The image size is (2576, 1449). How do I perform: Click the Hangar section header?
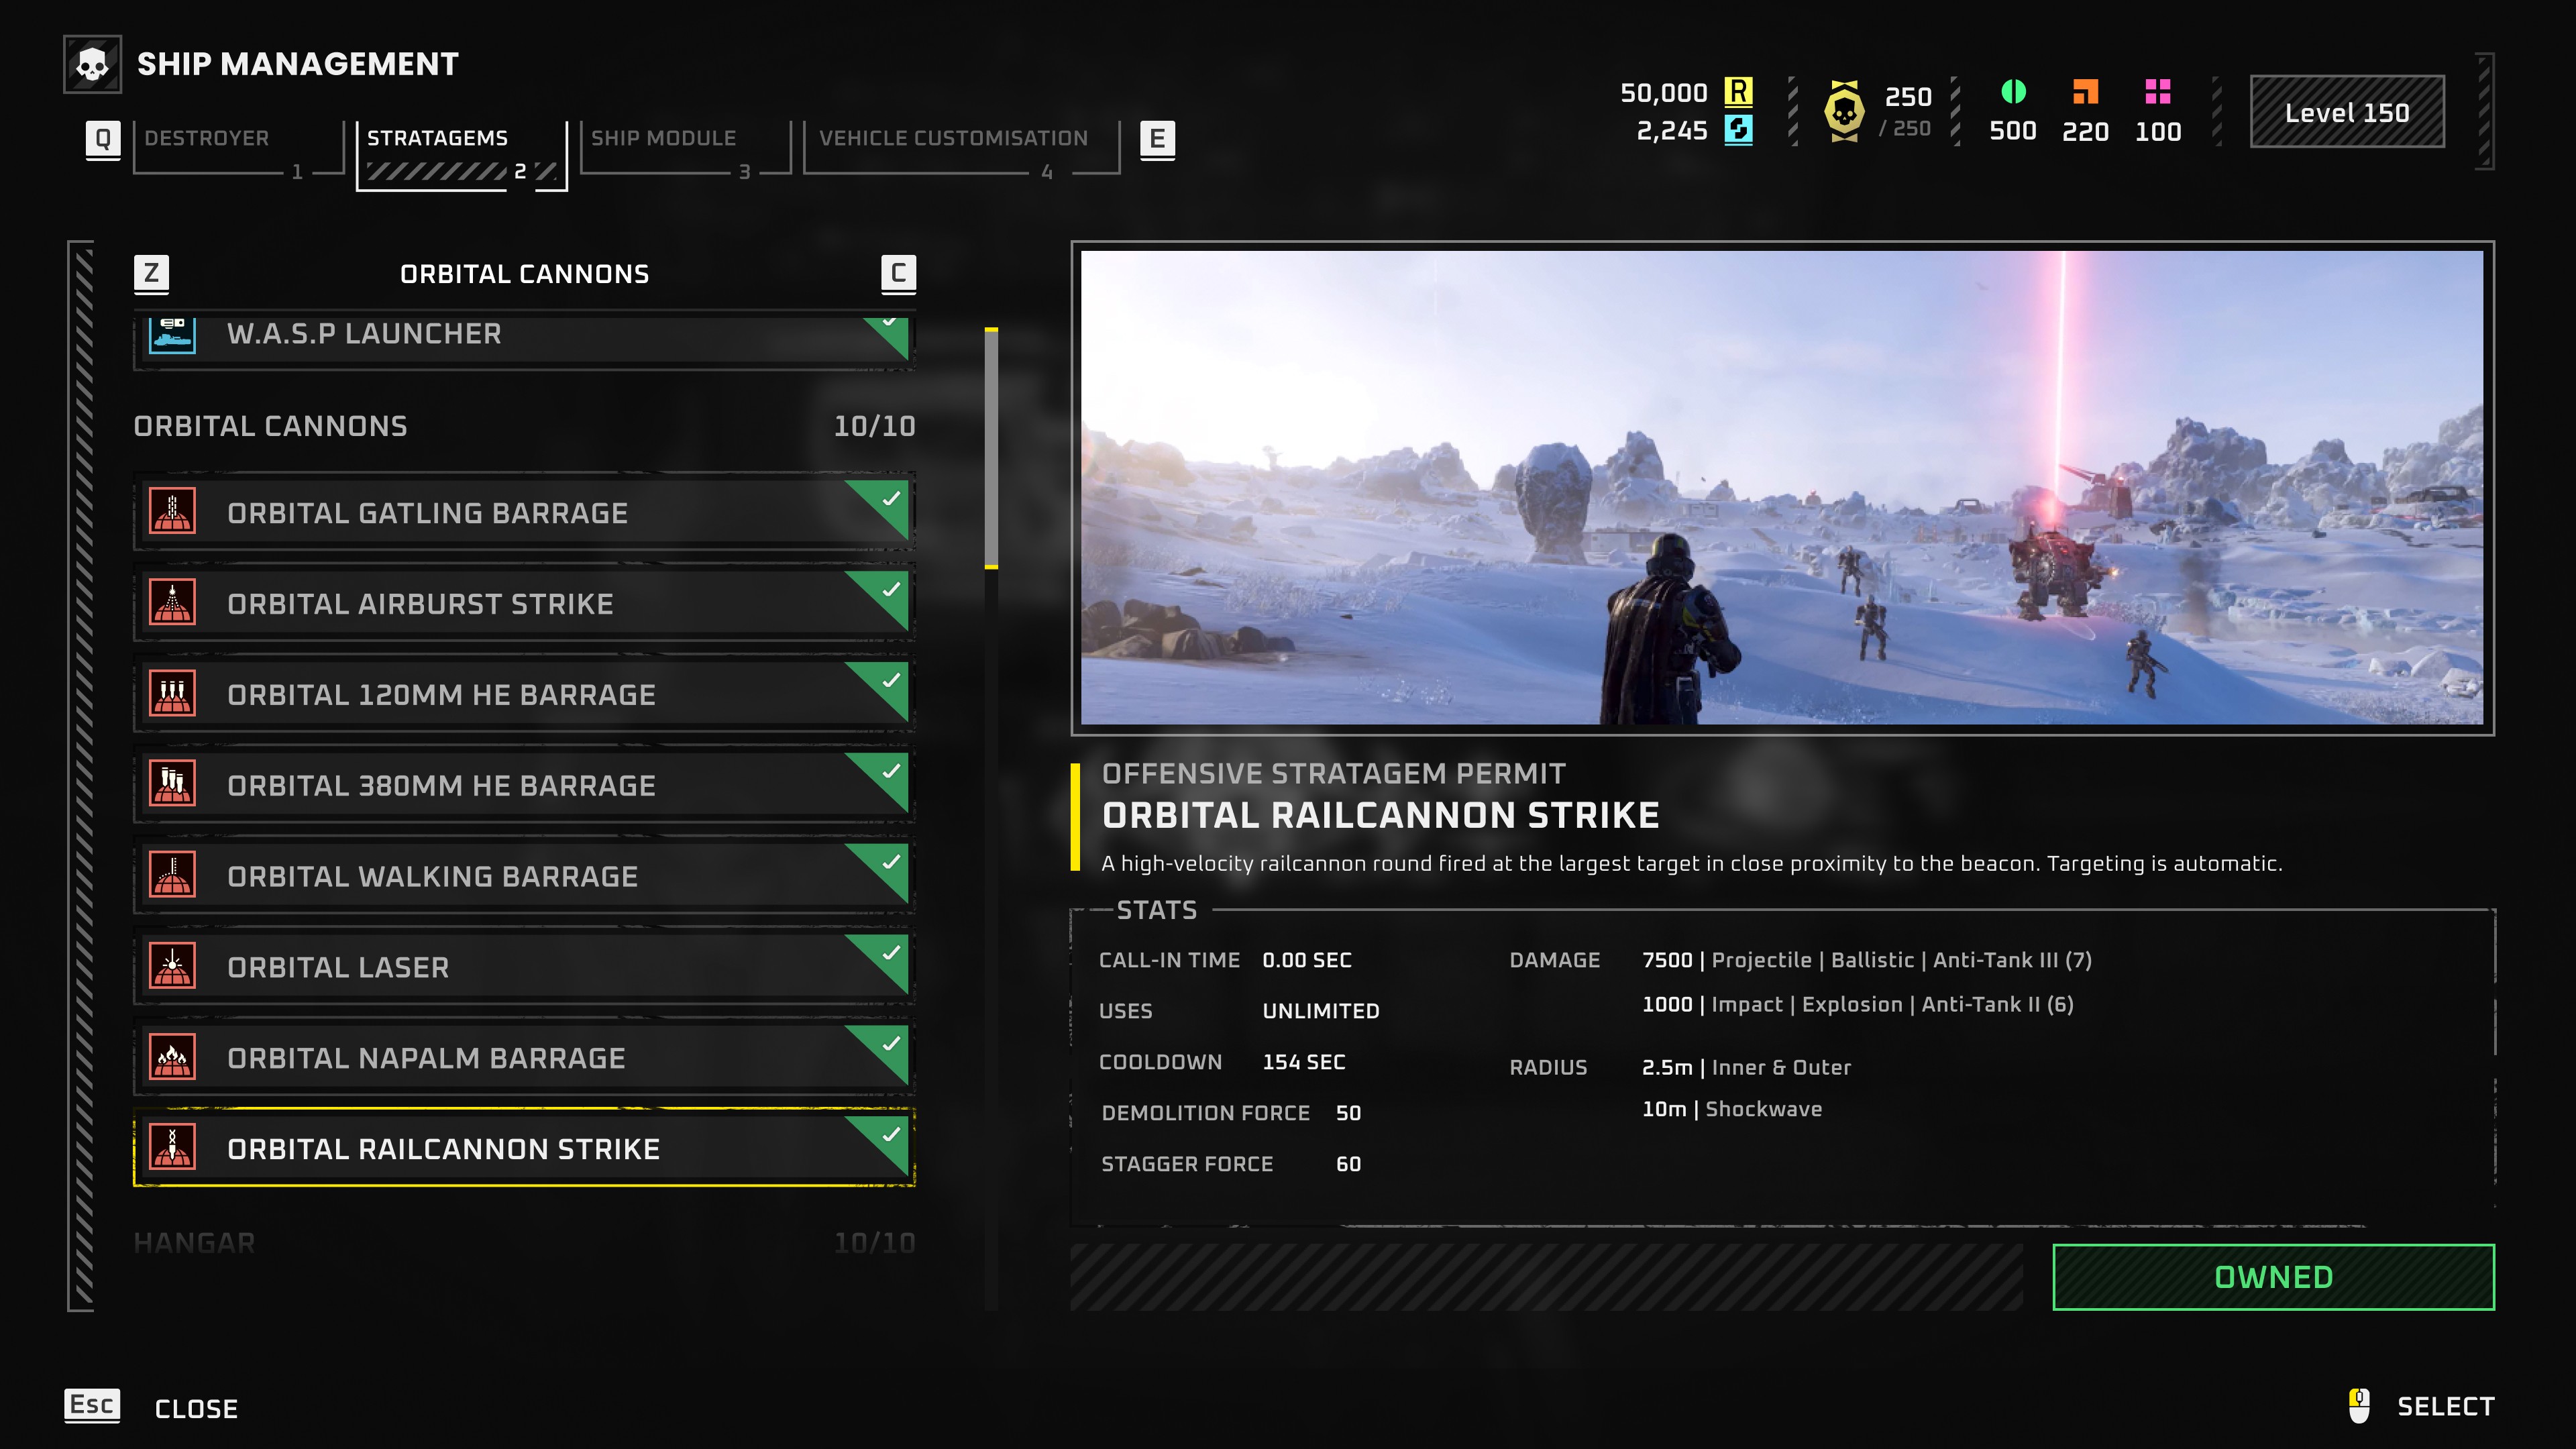[x=194, y=1242]
